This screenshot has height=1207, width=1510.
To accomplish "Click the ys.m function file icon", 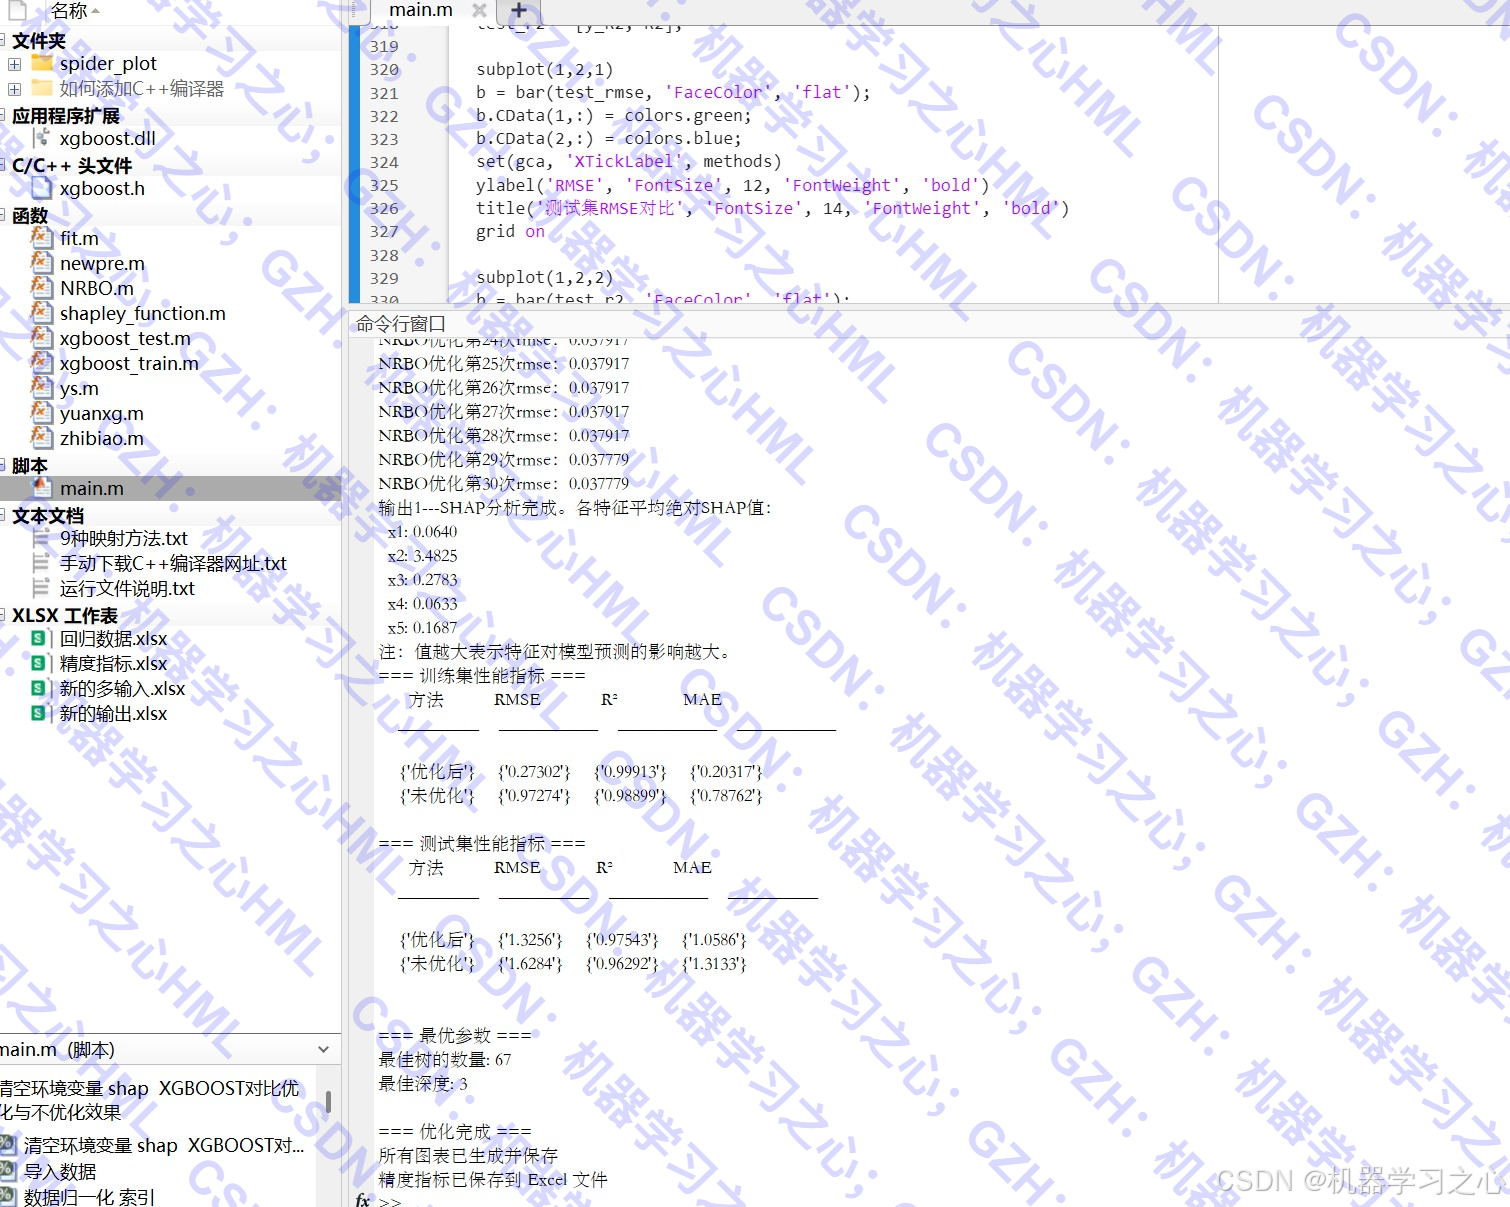I will point(42,388).
